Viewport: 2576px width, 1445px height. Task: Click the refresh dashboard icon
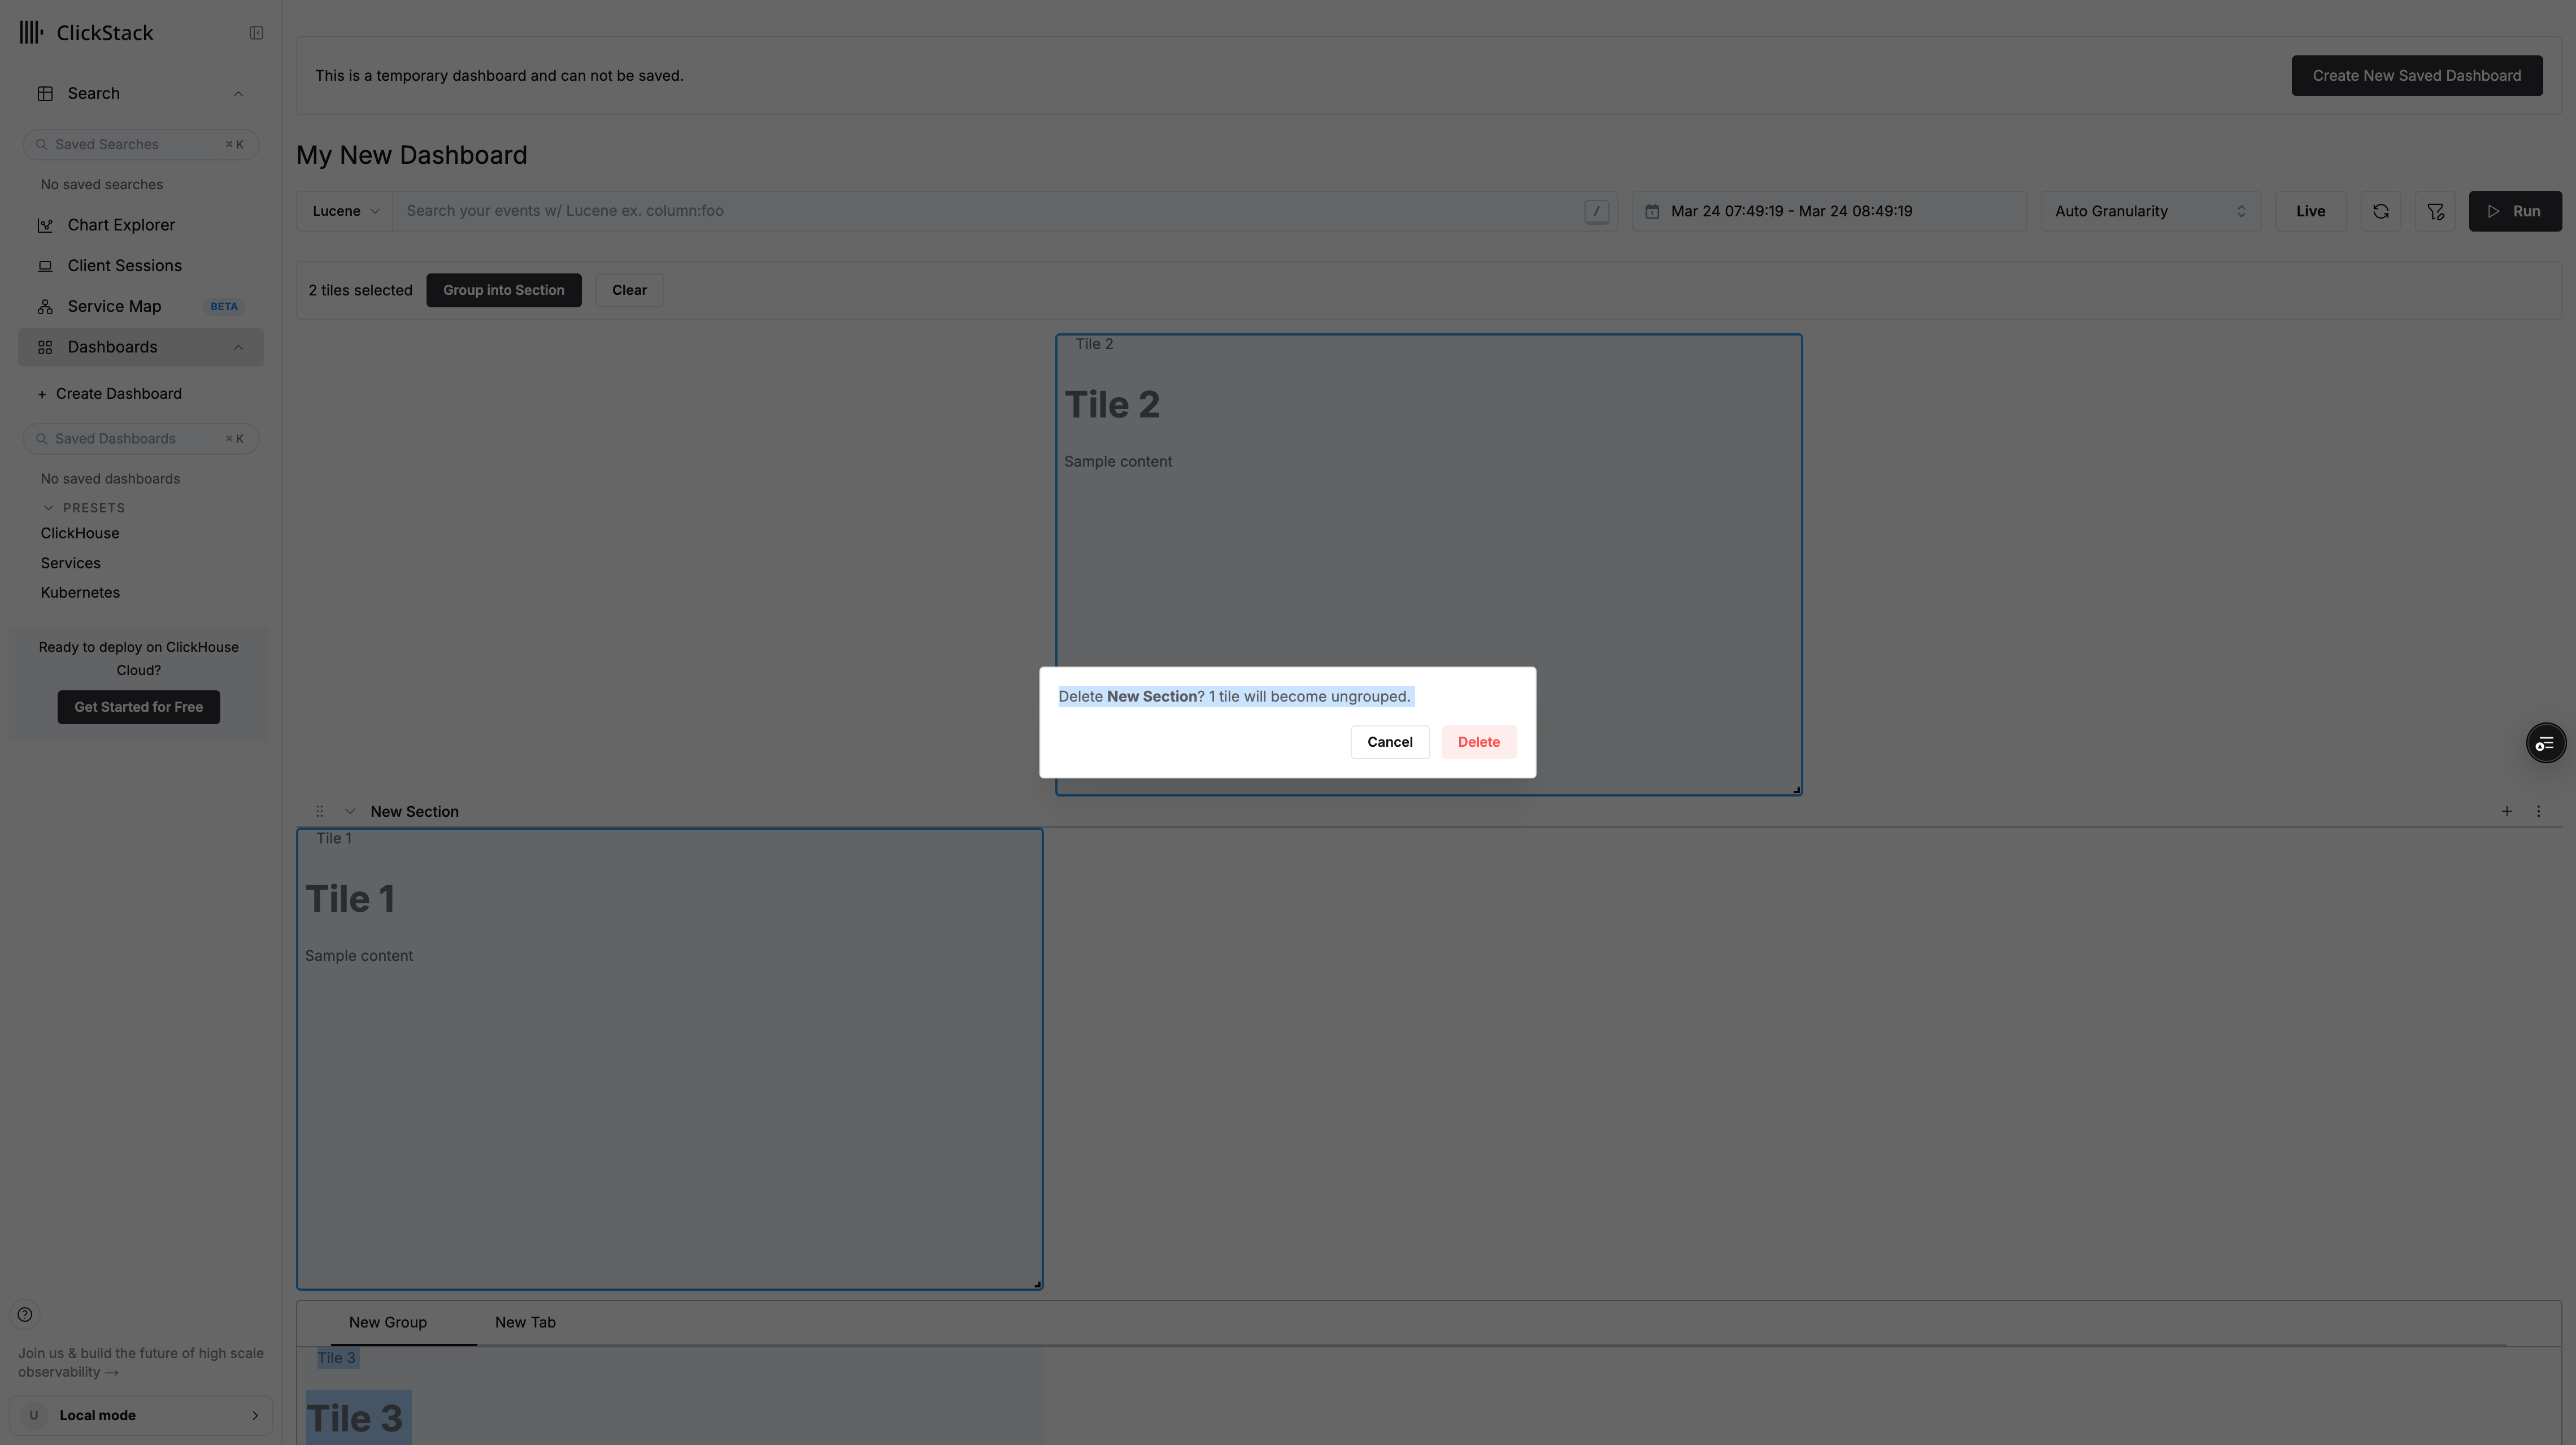coord(2380,211)
